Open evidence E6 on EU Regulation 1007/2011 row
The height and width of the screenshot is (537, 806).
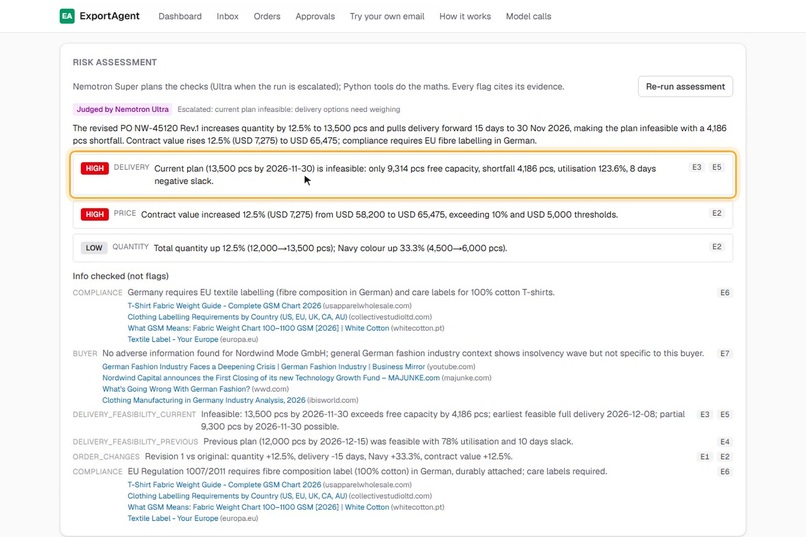pyautogui.click(x=725, y=471)
